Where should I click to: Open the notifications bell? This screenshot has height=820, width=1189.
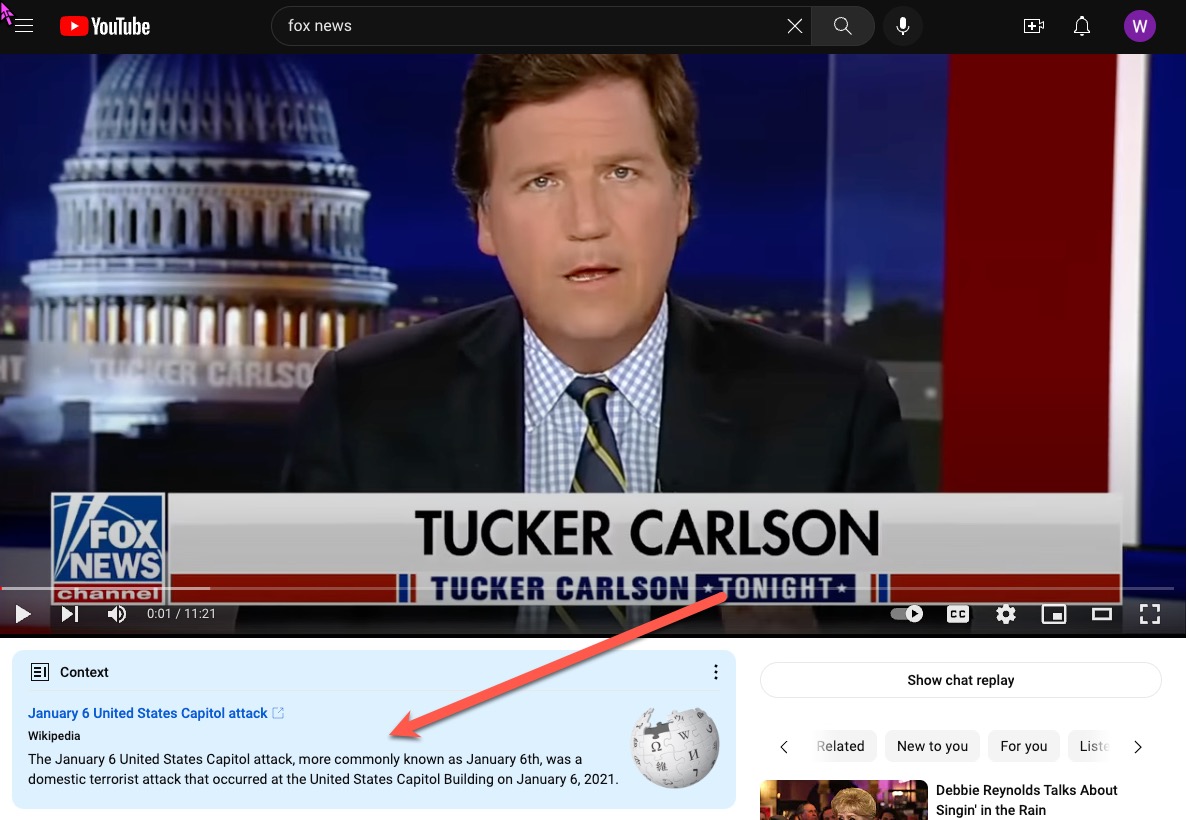click(1081, 27)
